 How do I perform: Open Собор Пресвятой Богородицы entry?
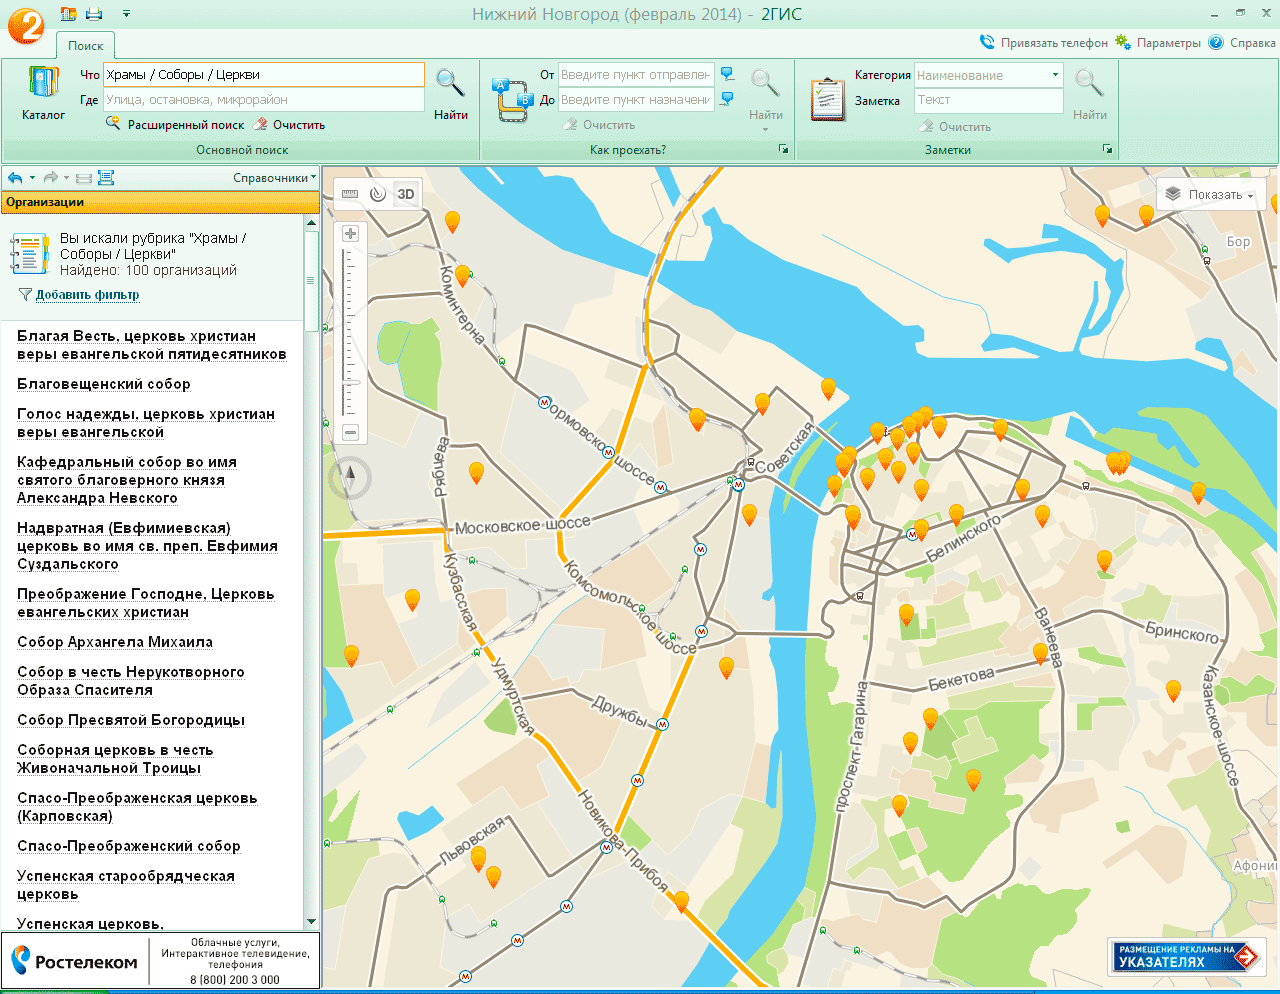(131, 720)
